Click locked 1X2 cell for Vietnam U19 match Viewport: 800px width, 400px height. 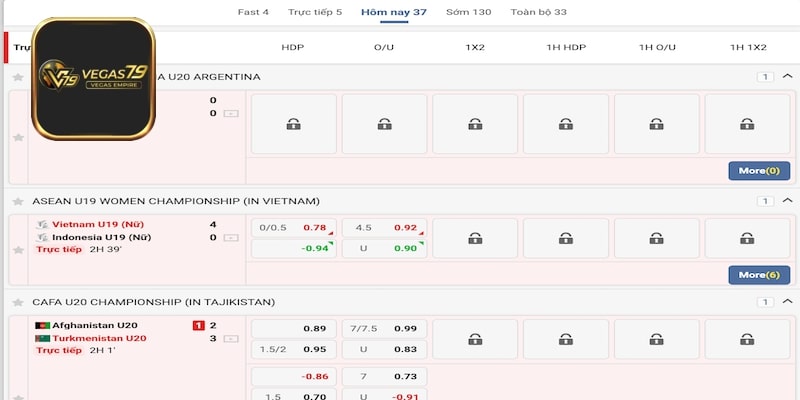coord(474,238)
